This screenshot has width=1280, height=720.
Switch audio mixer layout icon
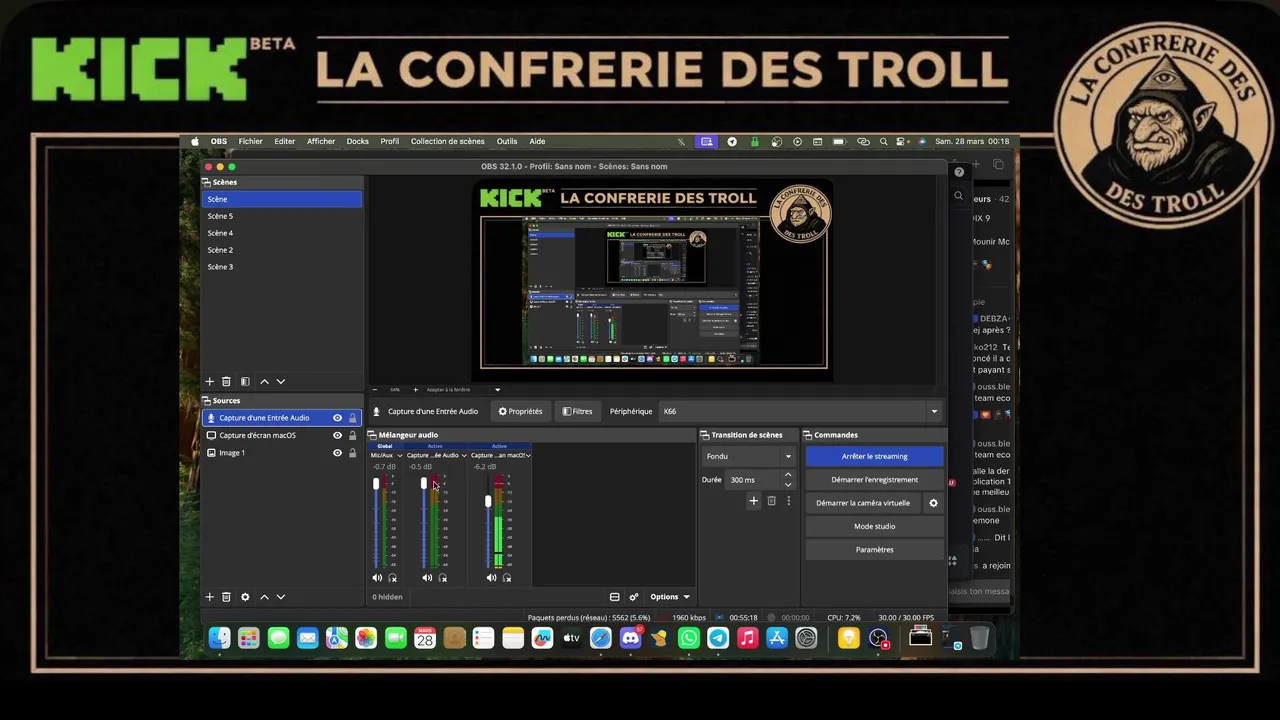tap(615, 597)
